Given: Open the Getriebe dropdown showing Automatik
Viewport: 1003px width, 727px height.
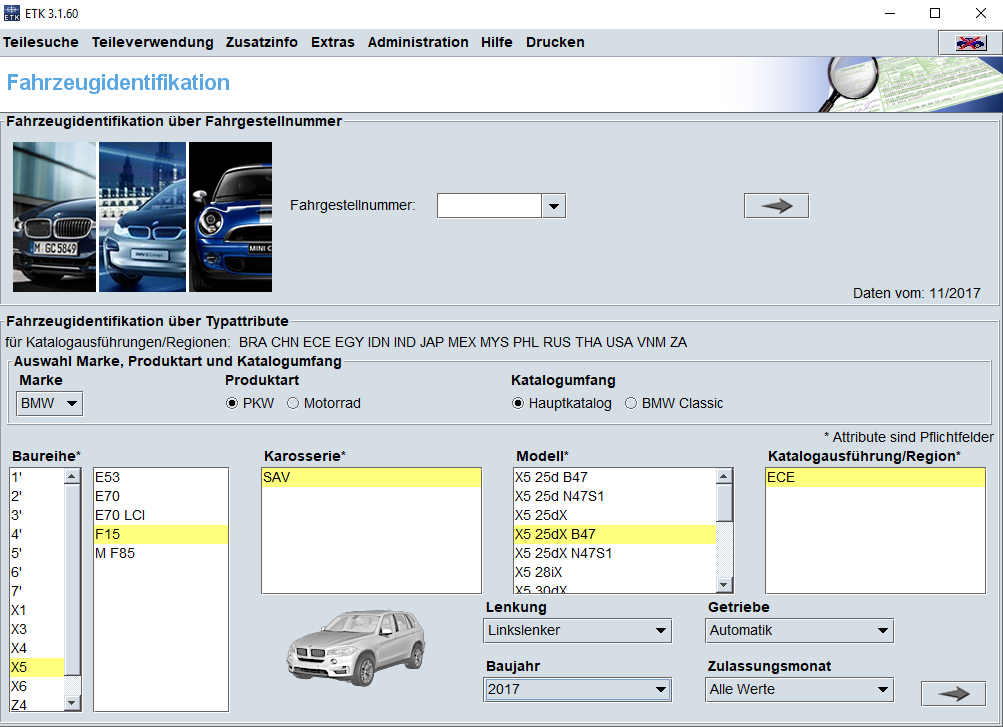Looking at the screenshot, I should pyautogui.click(x=883, y=631).
